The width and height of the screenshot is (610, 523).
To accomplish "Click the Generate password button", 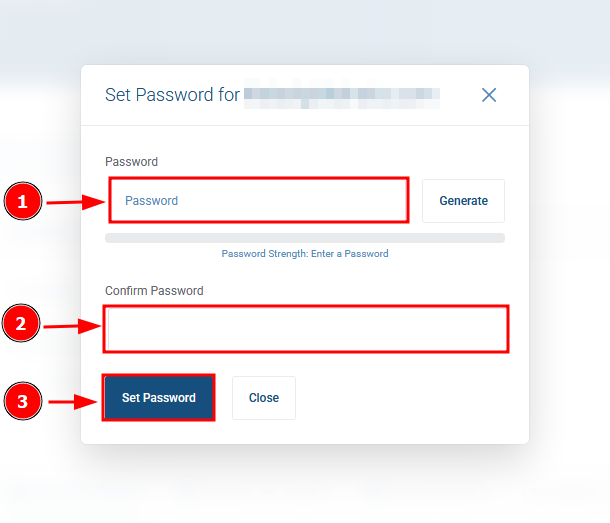I will click(463, 201).
